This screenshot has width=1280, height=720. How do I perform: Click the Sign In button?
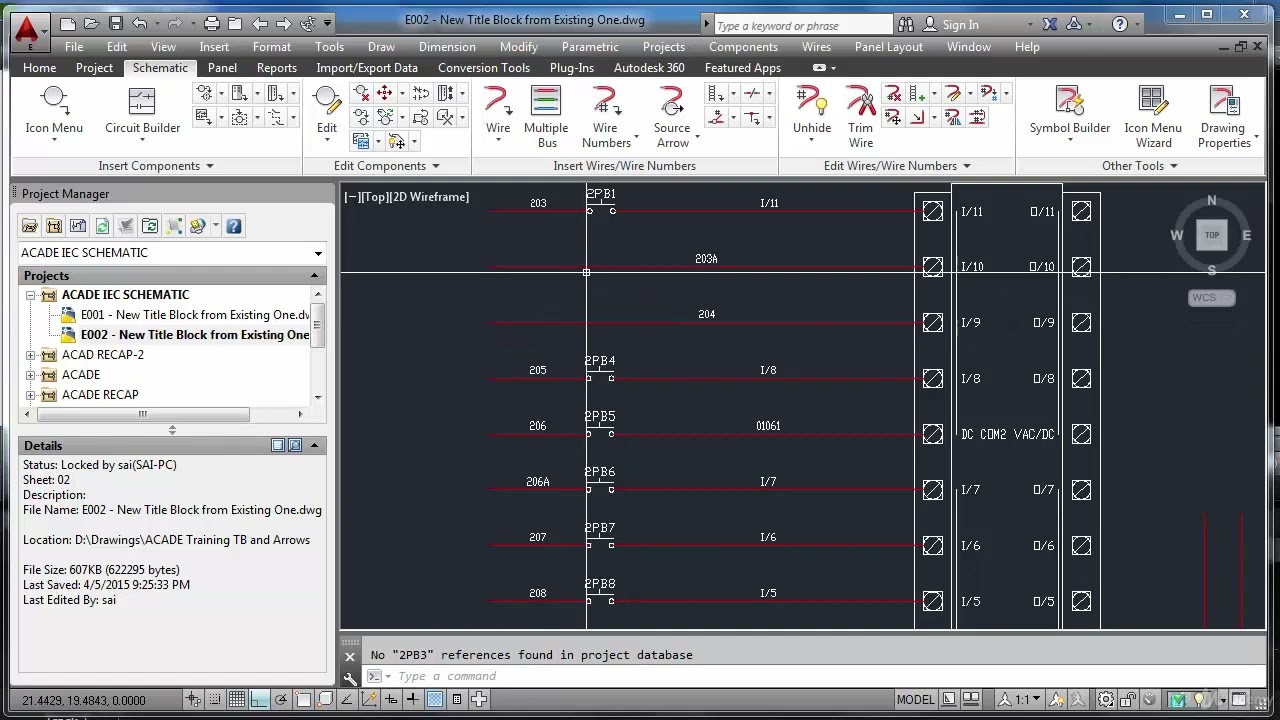[x=951, y=24]
